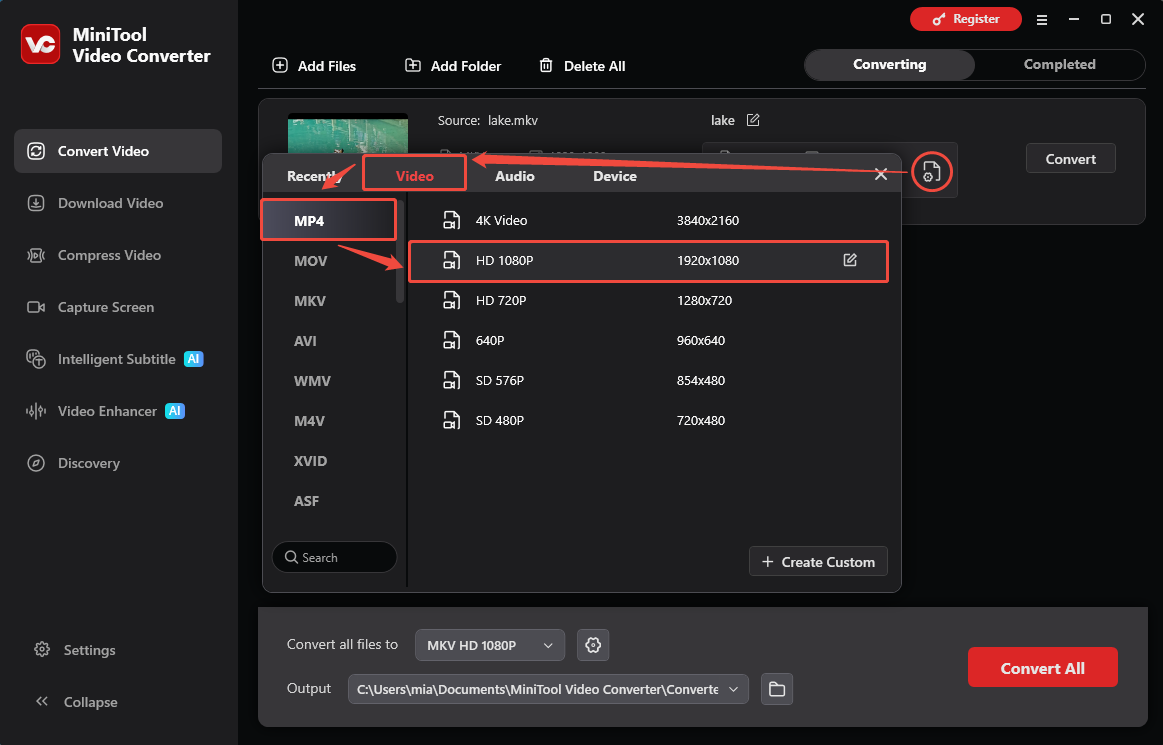1163x745 pixels.
Task: Click the open output folder icon
Action: click(x=777, y=689)
